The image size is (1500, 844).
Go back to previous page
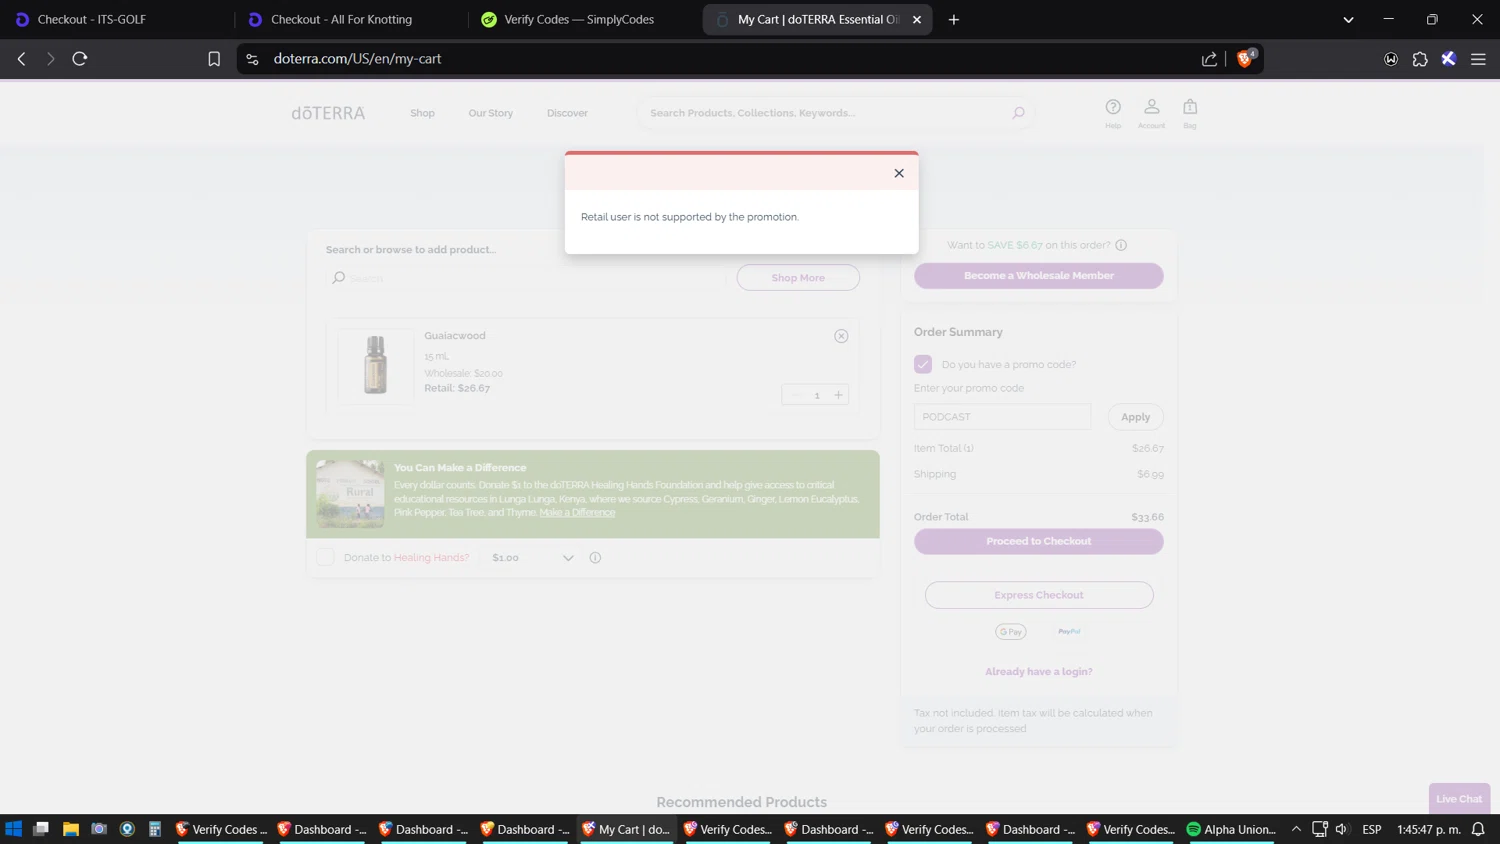21,59
